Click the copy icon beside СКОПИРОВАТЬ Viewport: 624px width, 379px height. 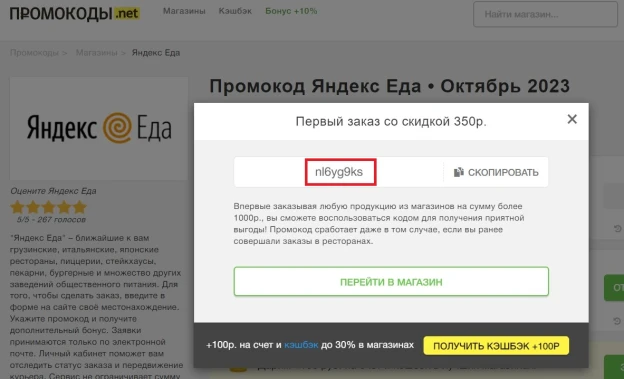click(459, 172)
